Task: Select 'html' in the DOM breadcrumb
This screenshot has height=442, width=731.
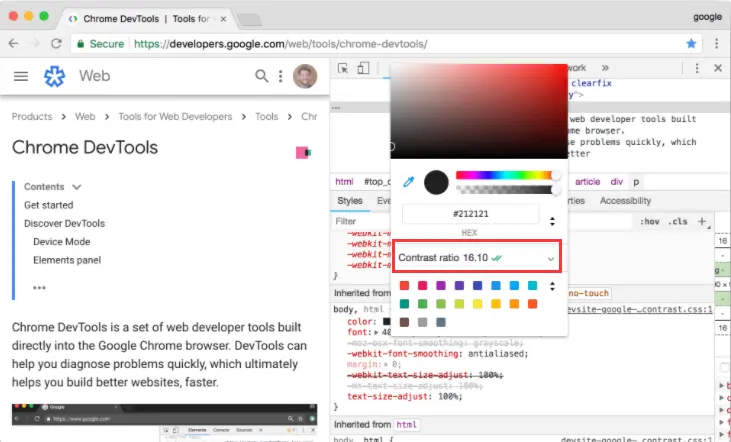Action: pos(345,182)
